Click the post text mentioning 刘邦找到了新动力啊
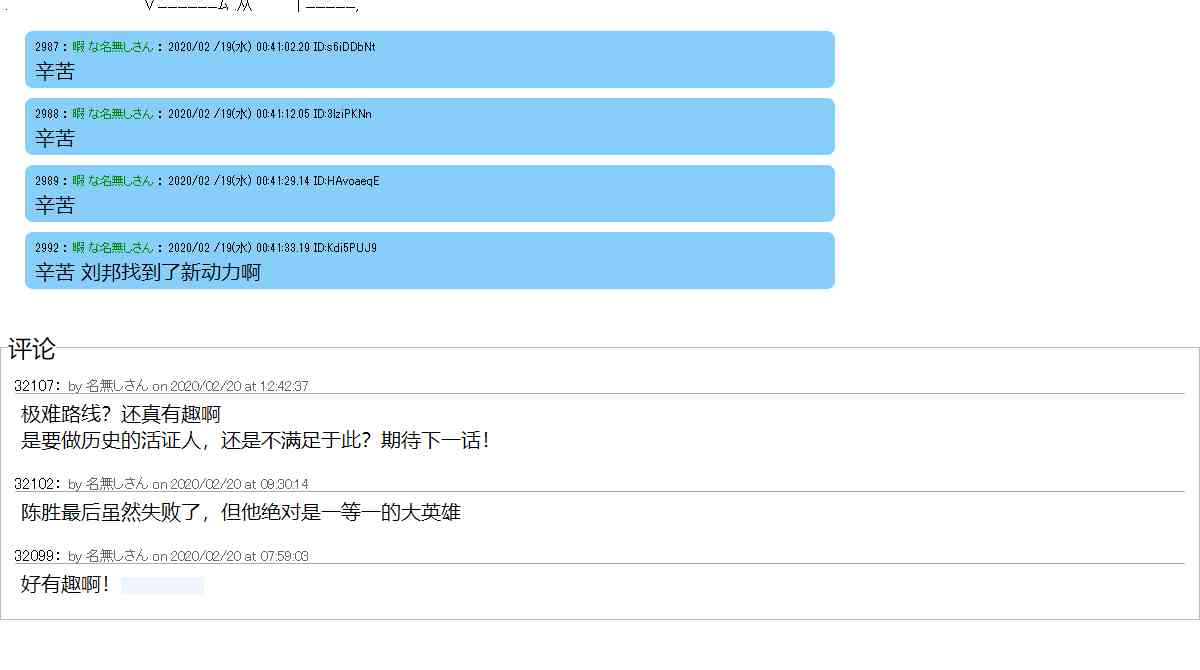 148,272
